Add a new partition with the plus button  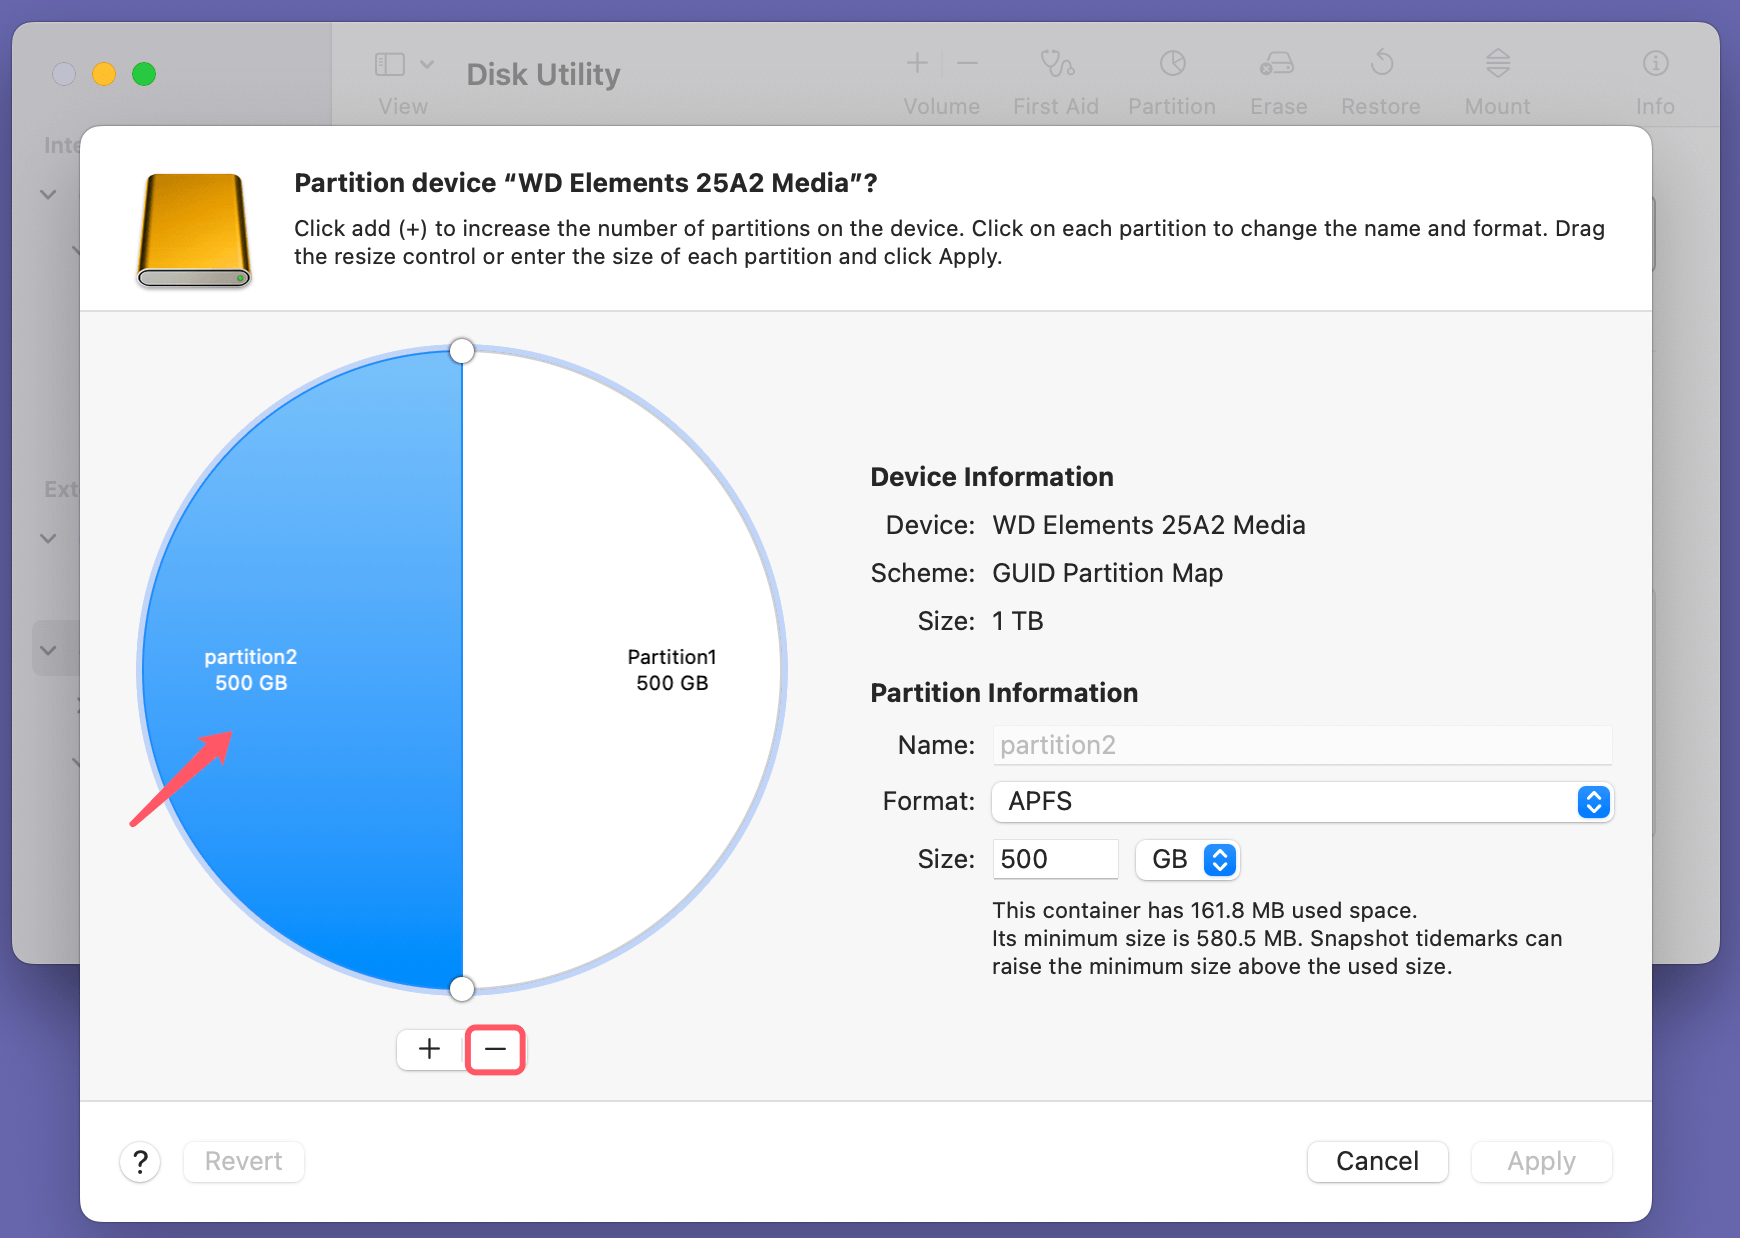coord(428,1049)
